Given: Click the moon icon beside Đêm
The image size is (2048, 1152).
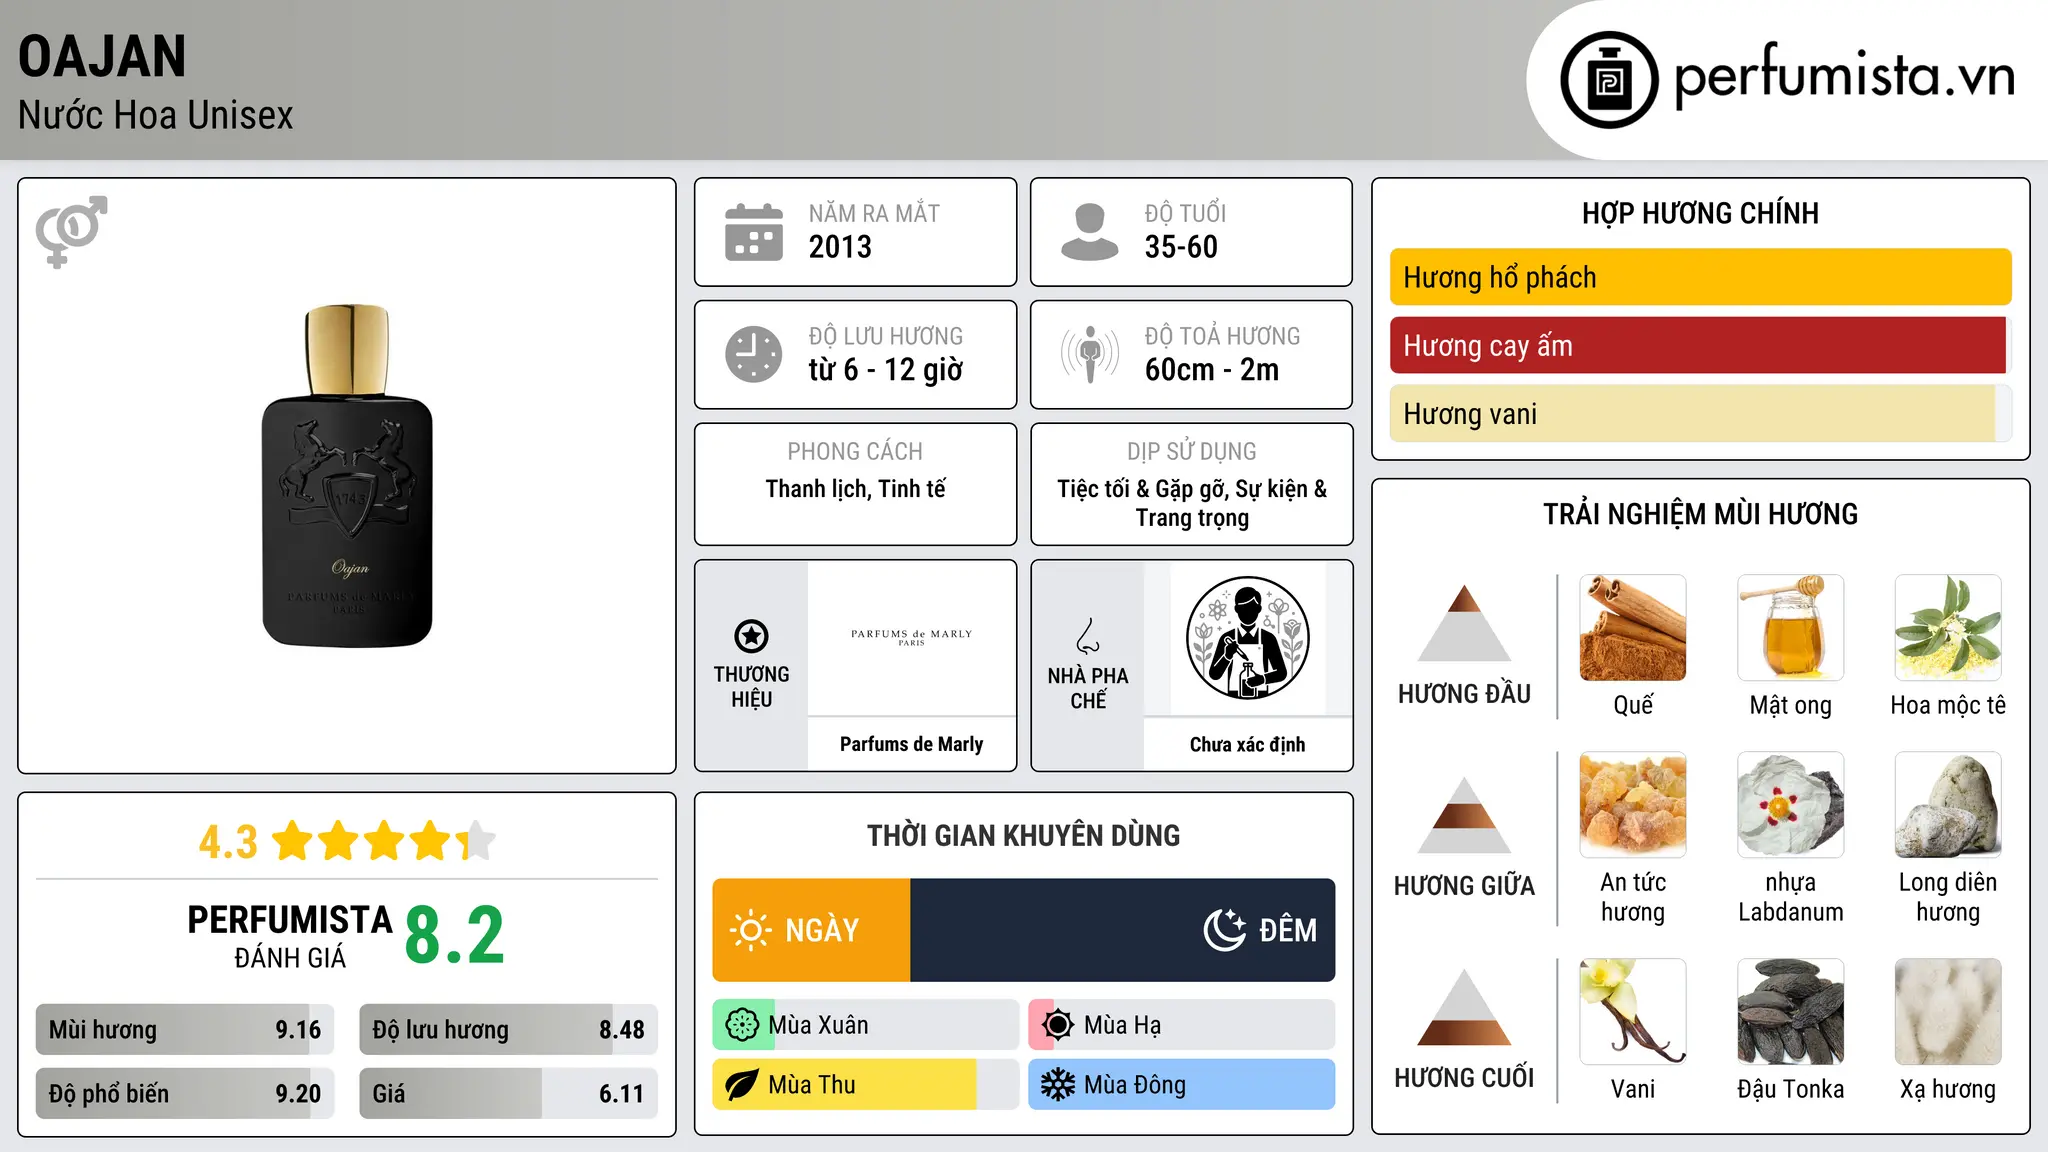Looking at the screenshot, I should pyautogui.click(x=1224, y=930).
